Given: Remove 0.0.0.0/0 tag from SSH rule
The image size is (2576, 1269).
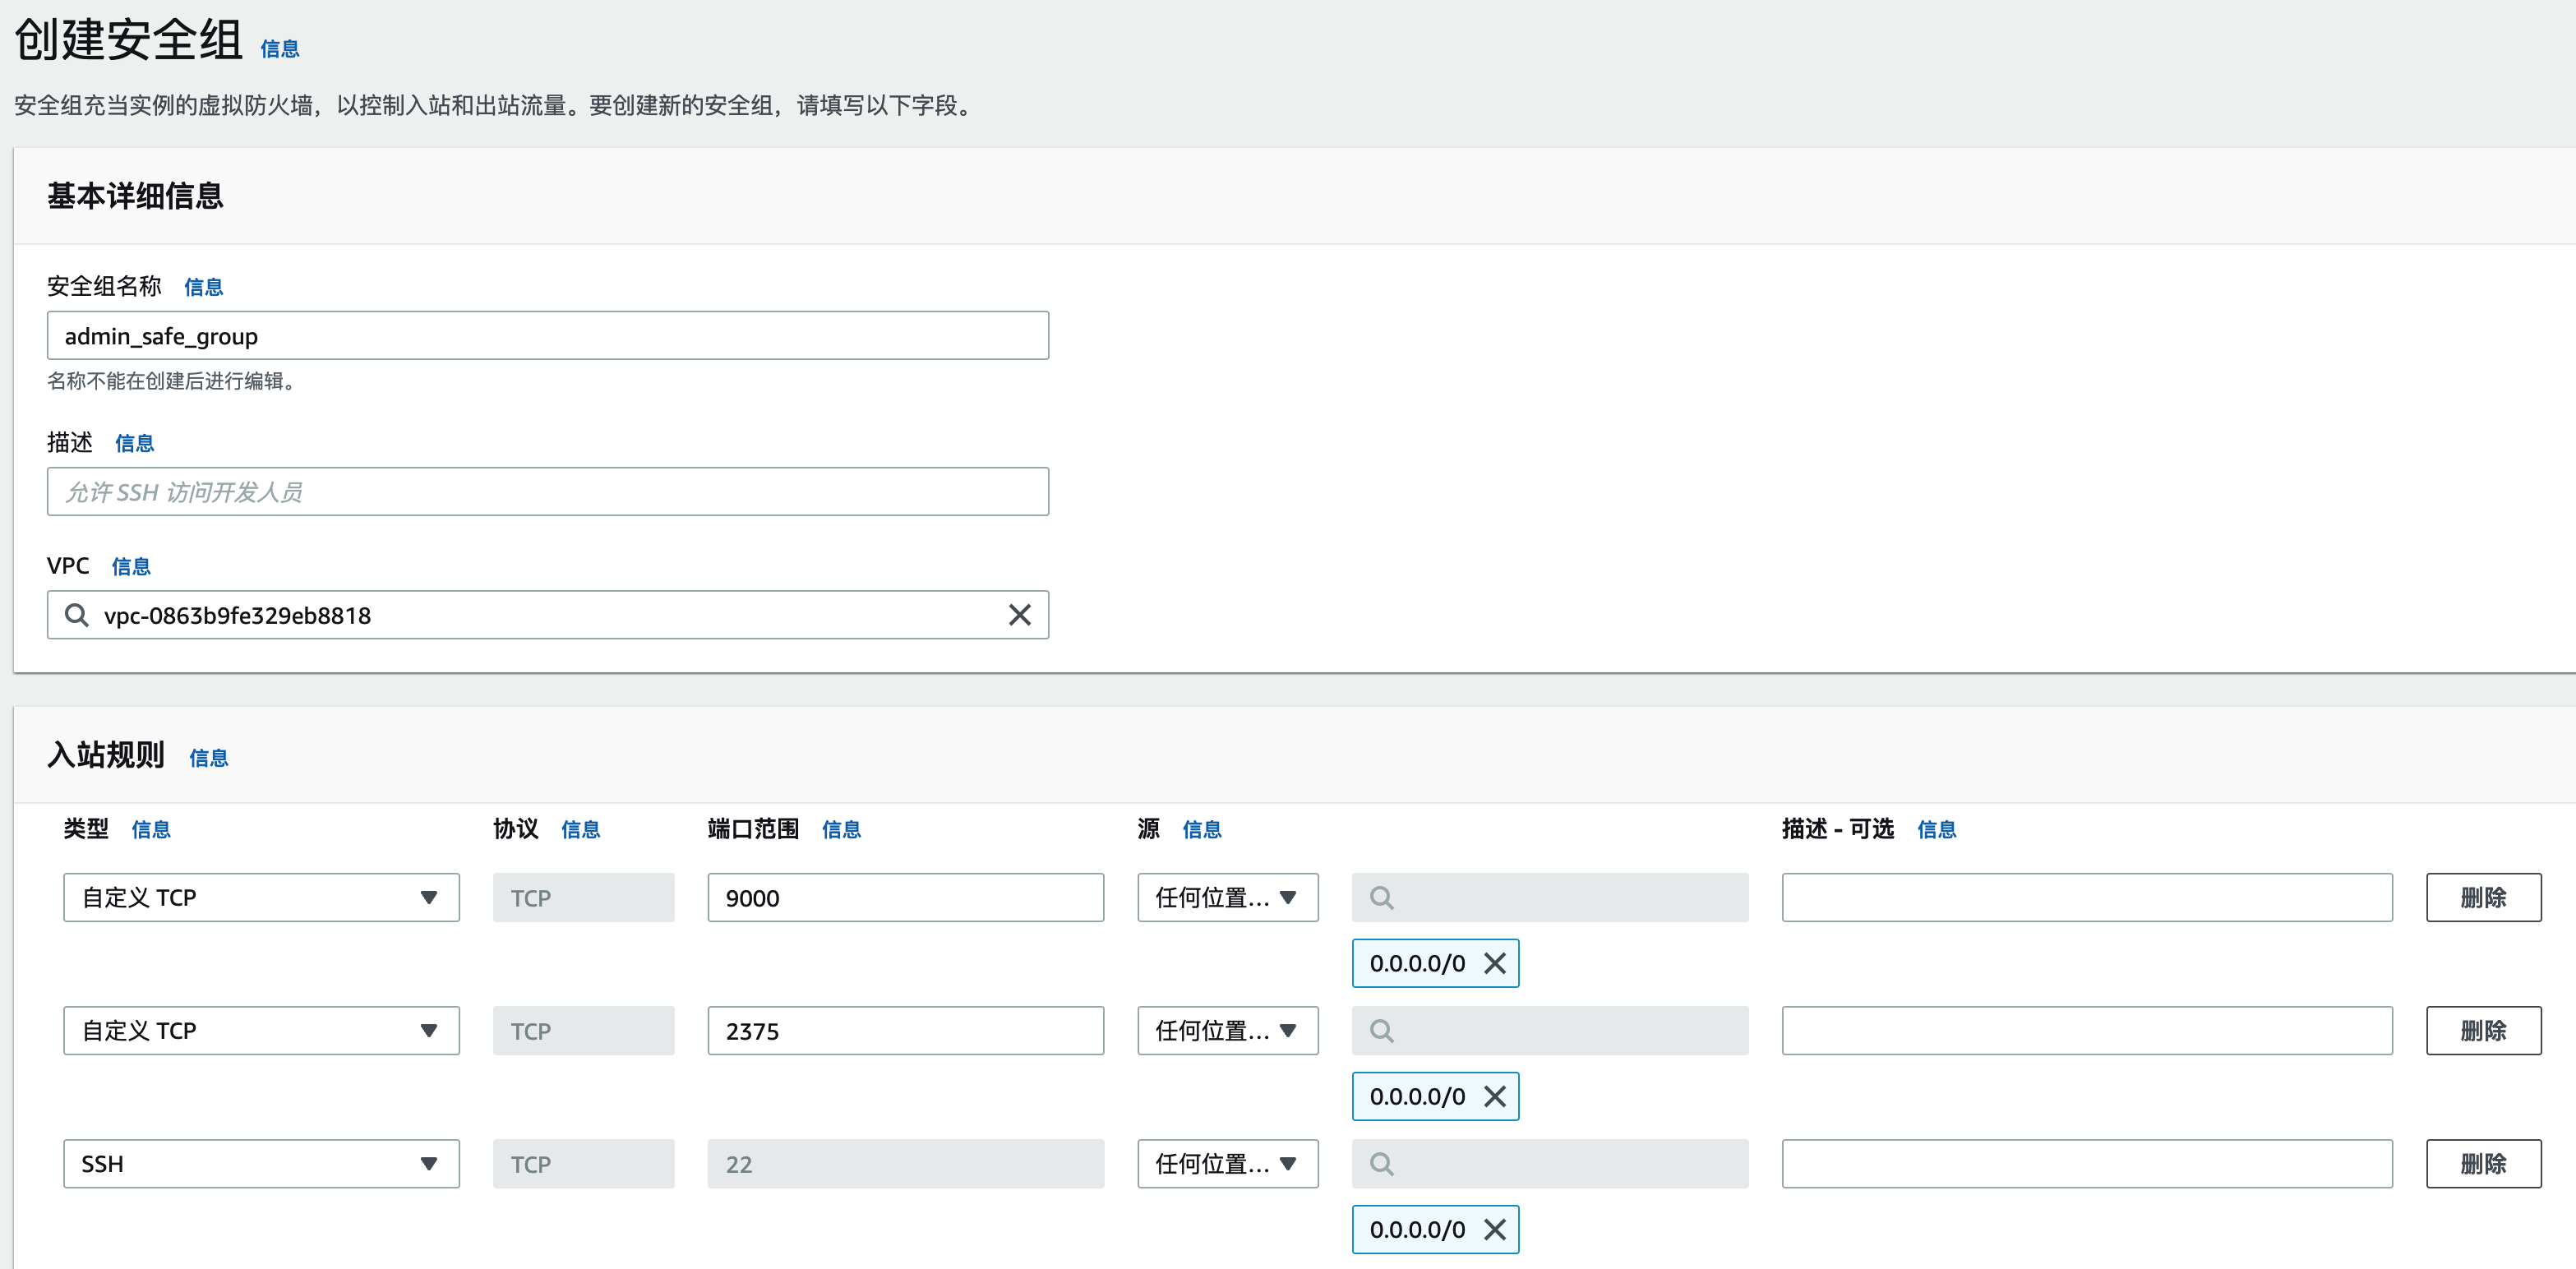Looking at the screenshot, I should 1495,1229.
